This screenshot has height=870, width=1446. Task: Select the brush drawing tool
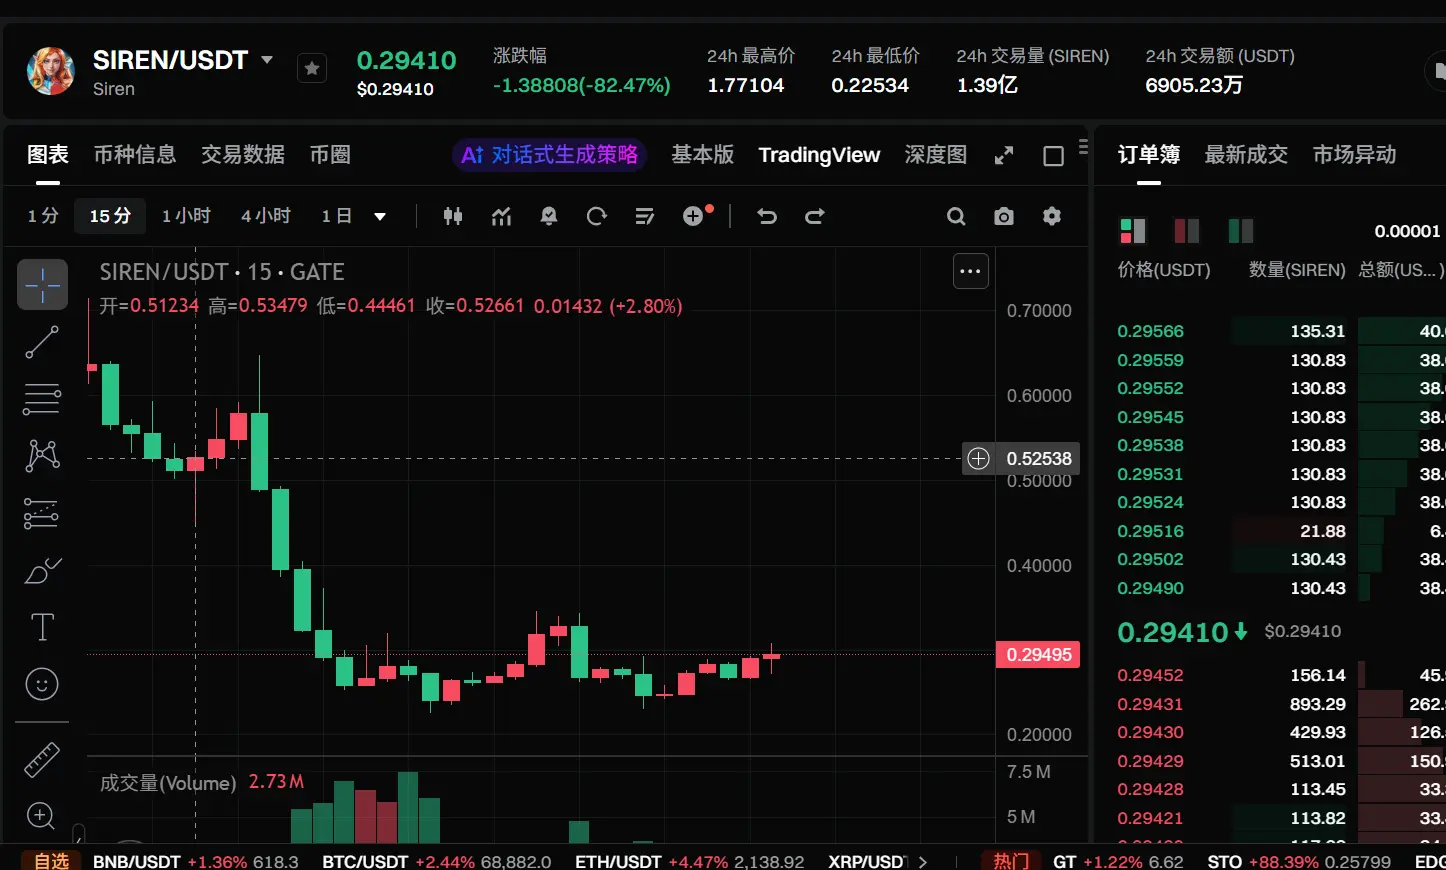coord(42,570)
